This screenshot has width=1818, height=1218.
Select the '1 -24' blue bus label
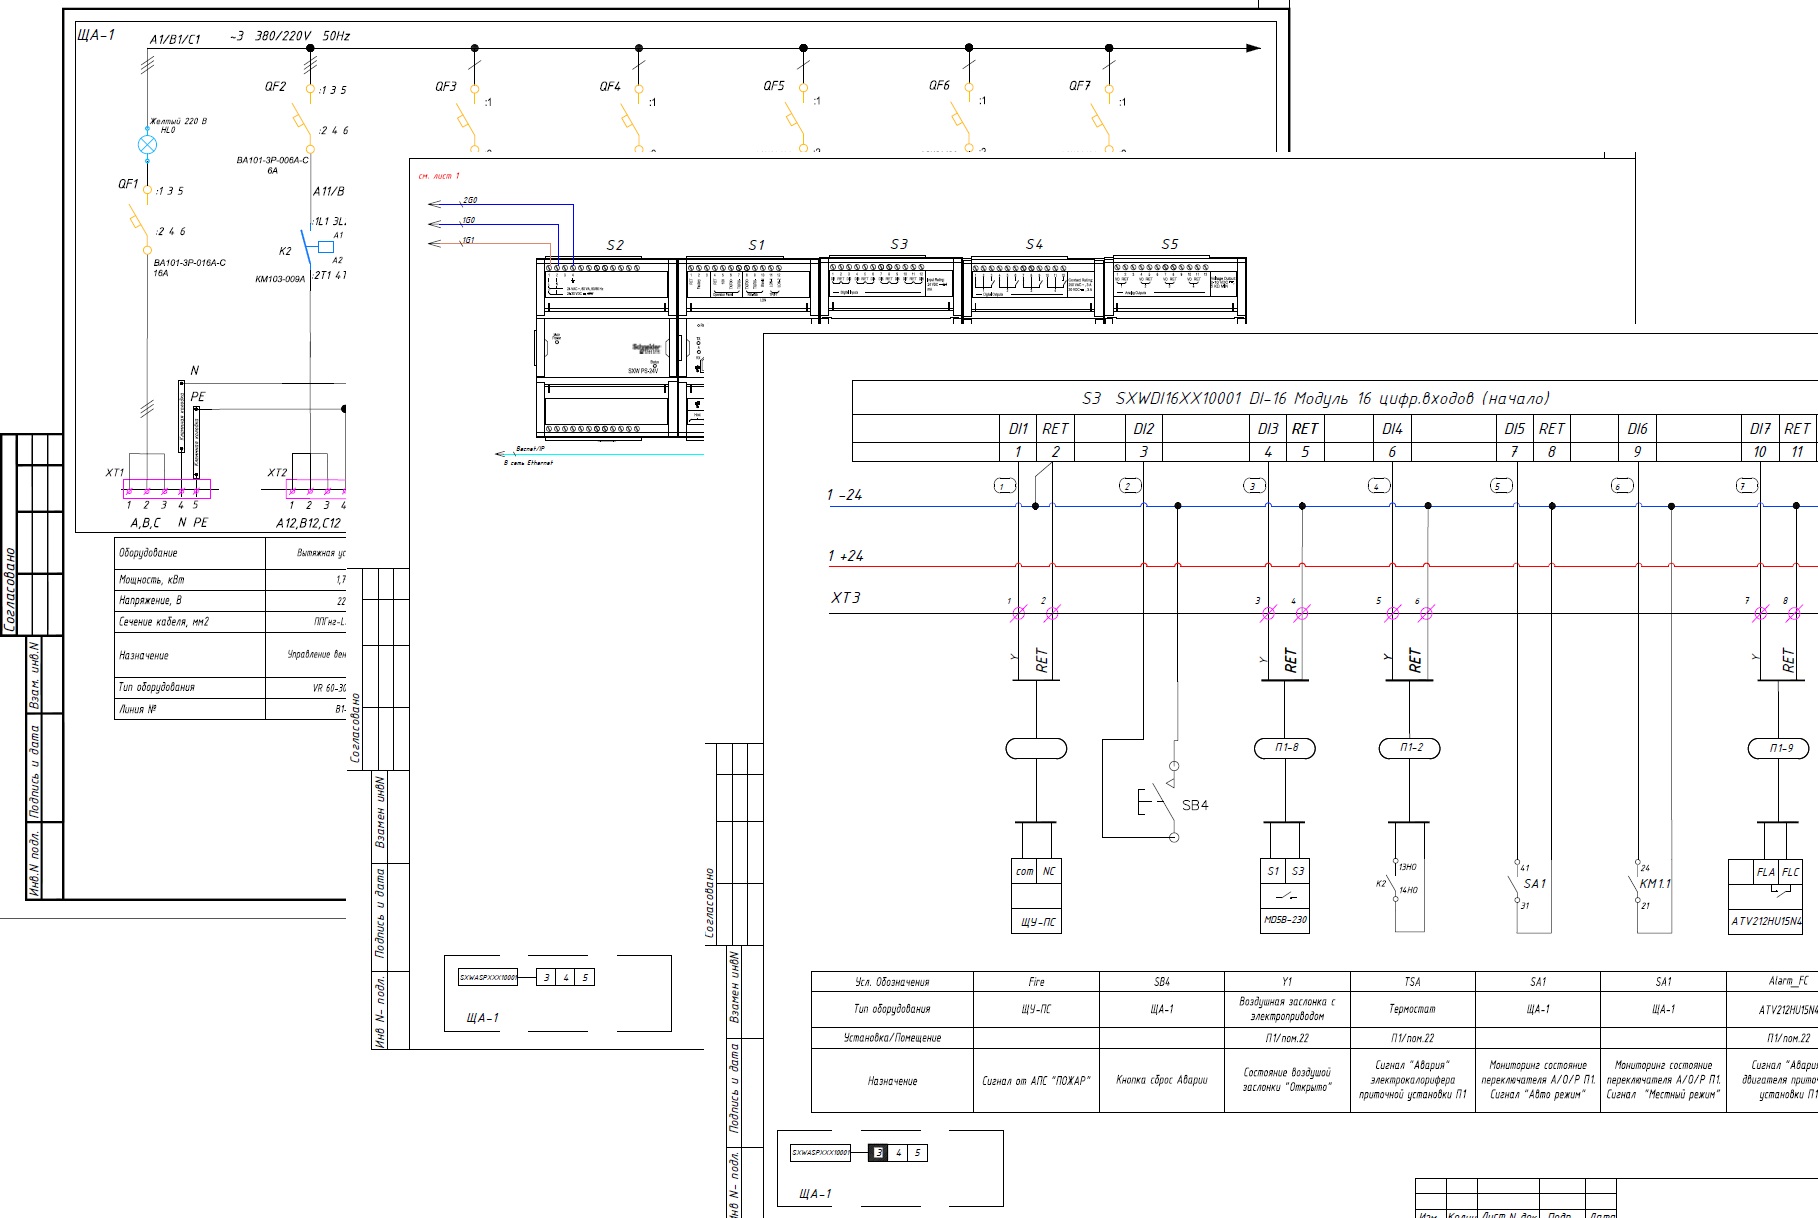(x=845, y=495)
